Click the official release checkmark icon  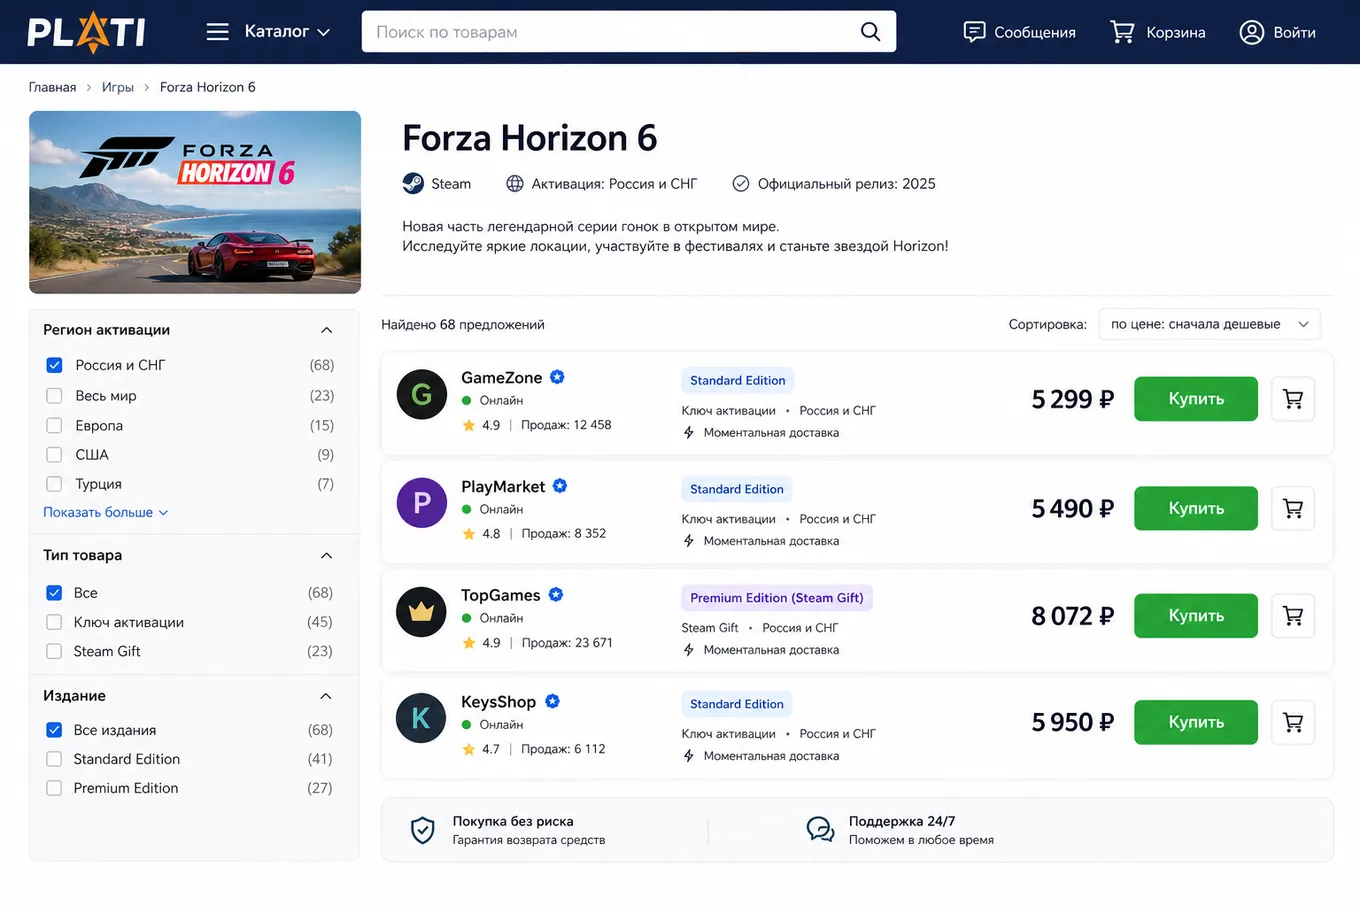point(741,184)
